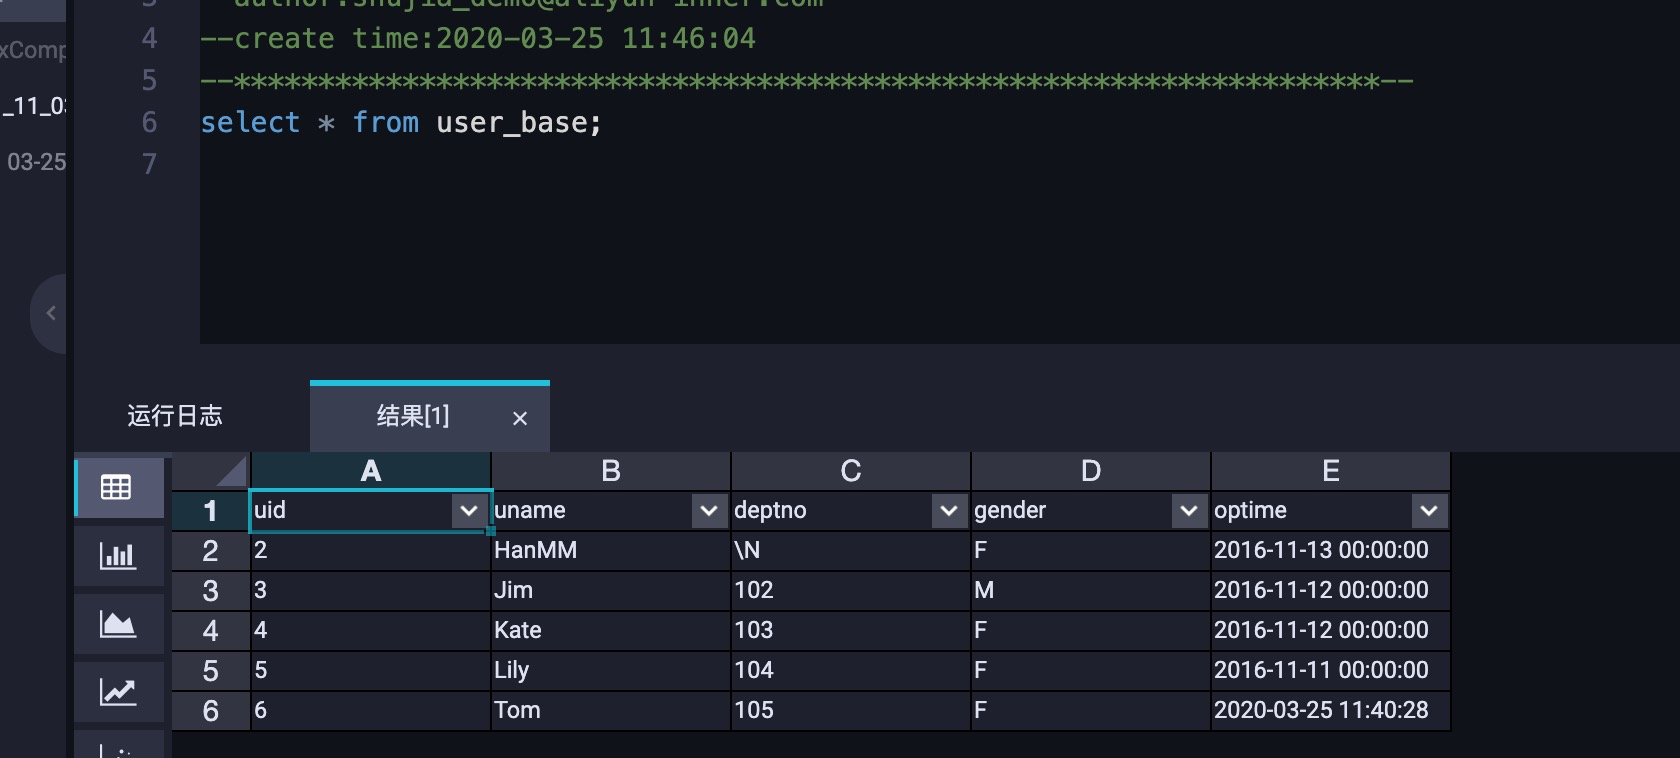Select the line chart view icon
Image resolution: width=1680 pixels, height=758 pixels.
pyautogui.click(x=117, y=691)
